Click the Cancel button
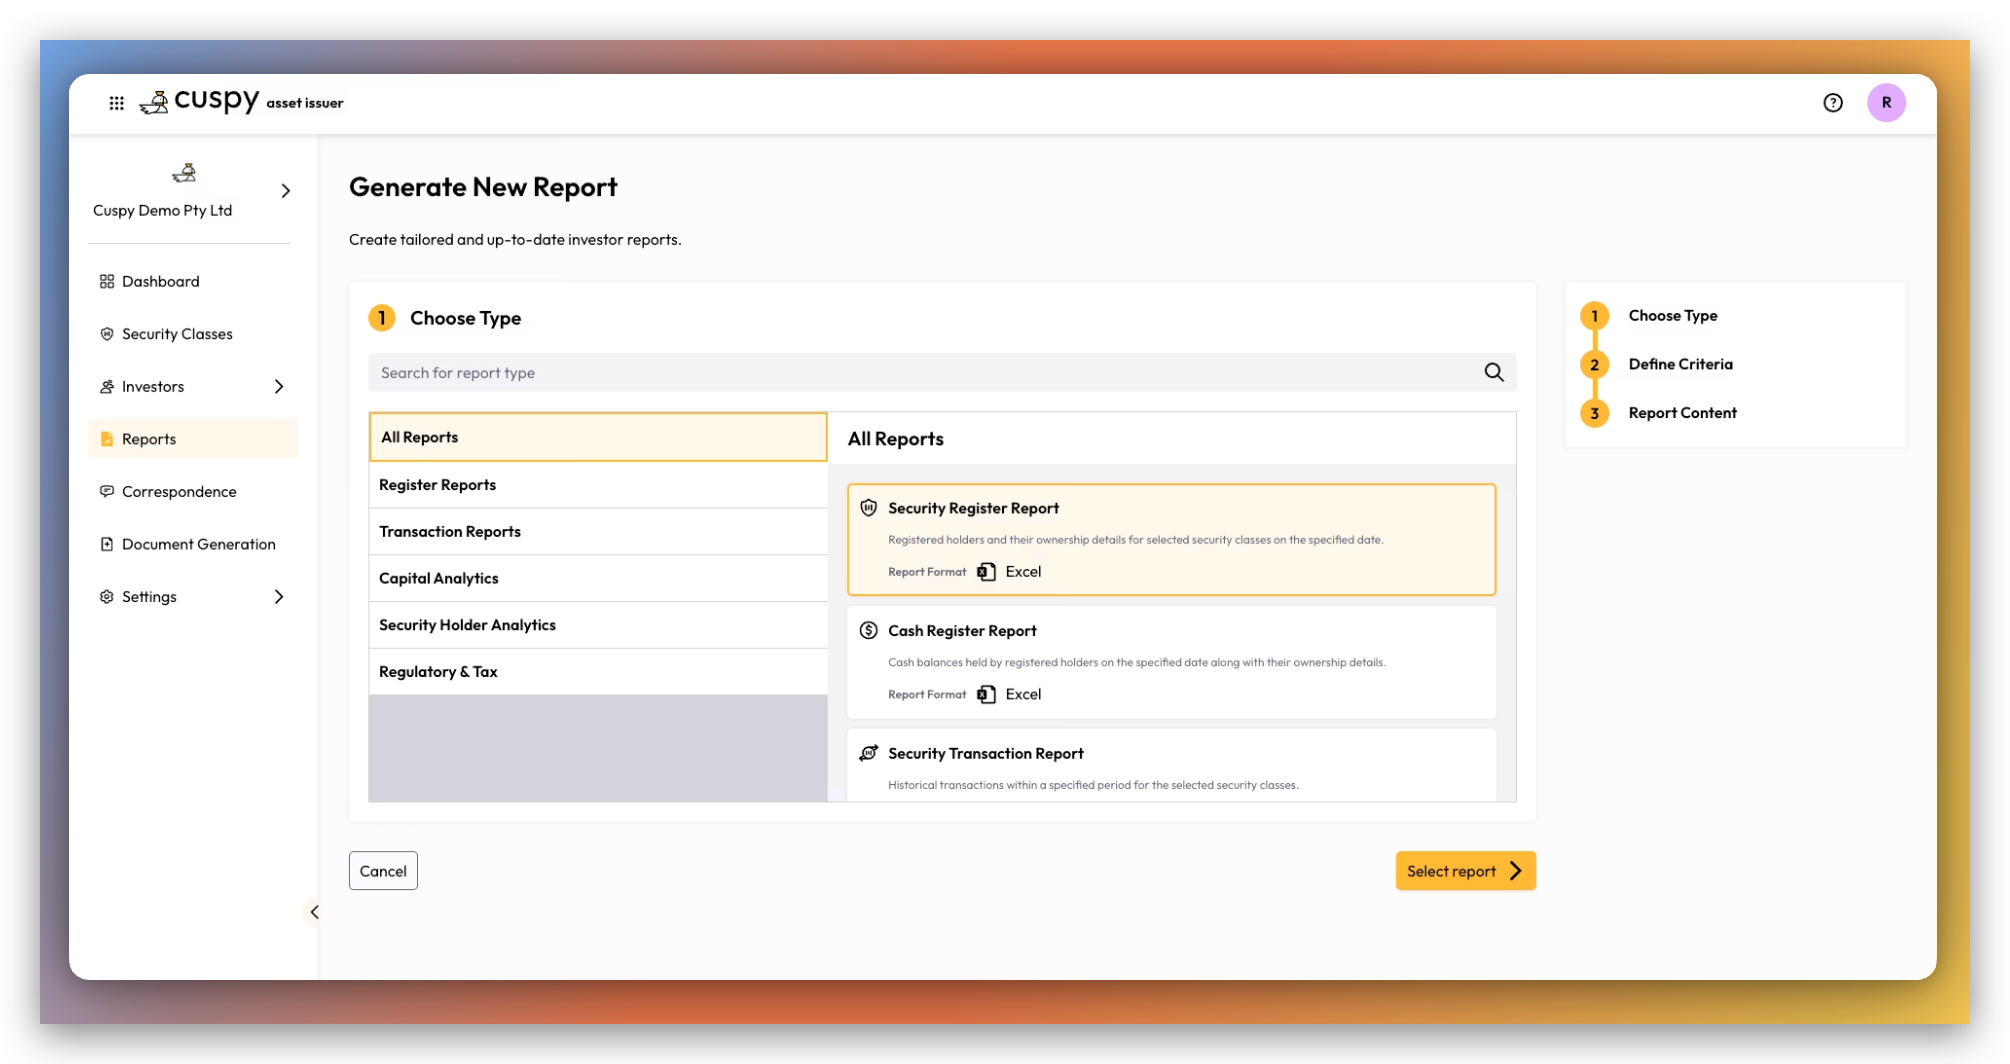 tap(383, 871)
